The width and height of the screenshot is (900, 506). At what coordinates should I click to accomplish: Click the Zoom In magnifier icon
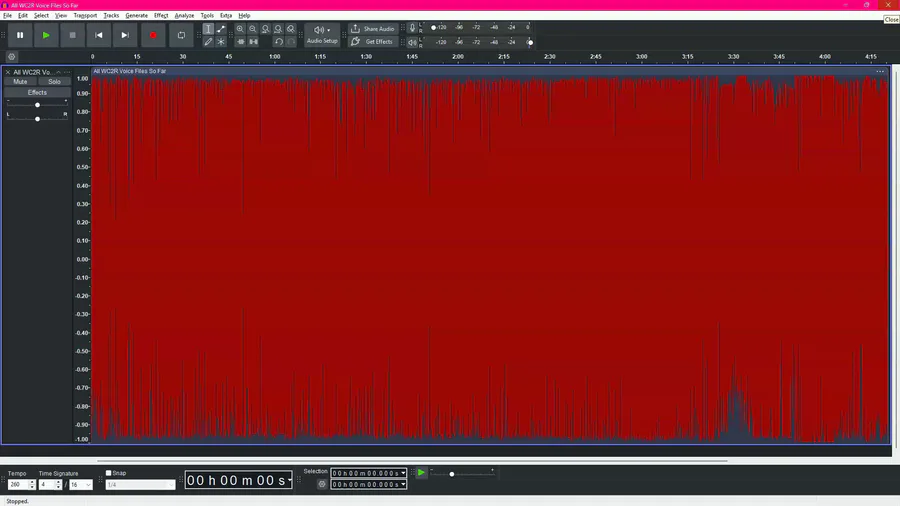240,29
